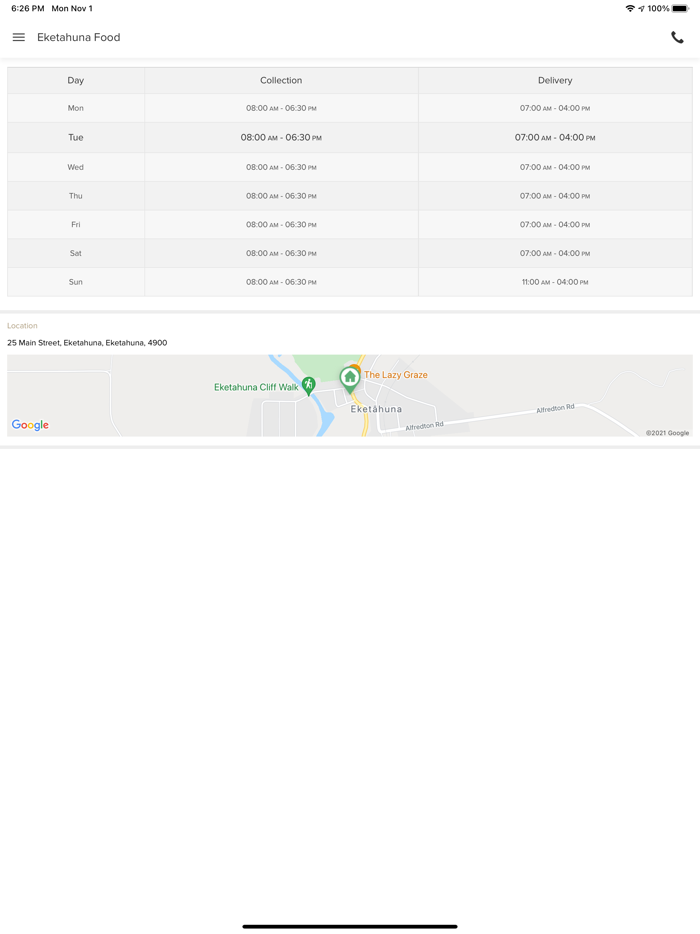Click the Location section label
Viewport: 700px width, 934px height.
click(22, 326)
